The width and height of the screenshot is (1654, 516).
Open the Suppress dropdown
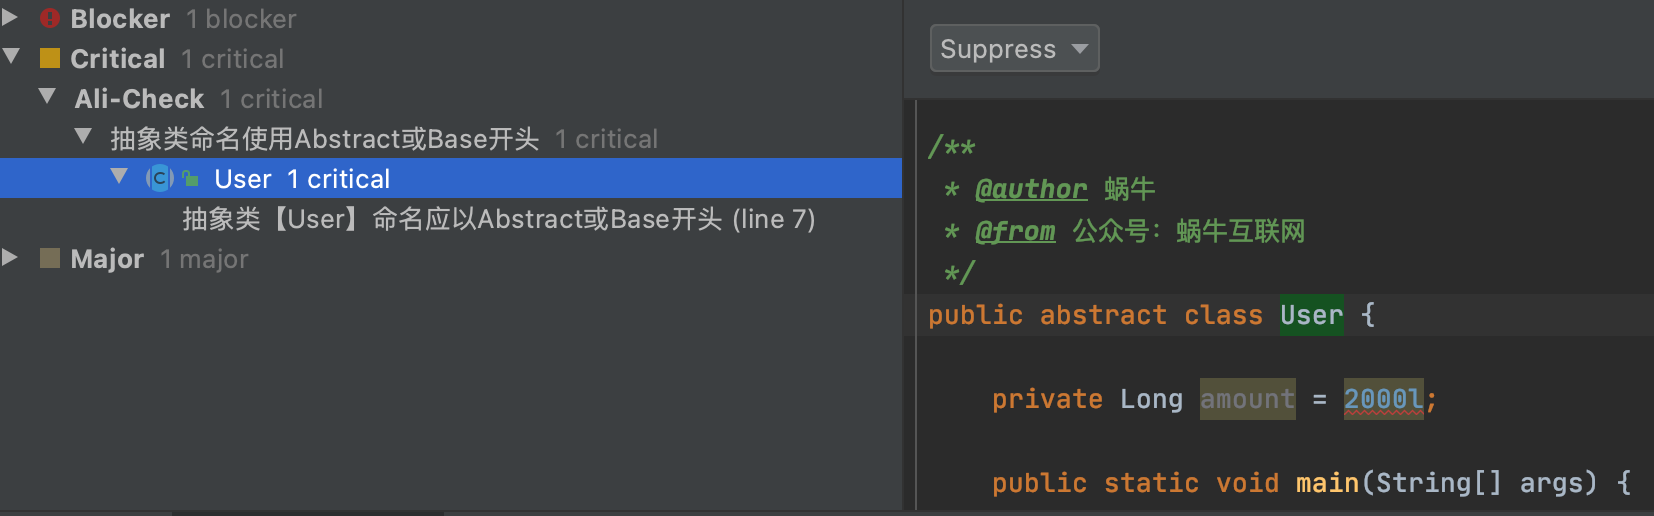coord(1014,48)
